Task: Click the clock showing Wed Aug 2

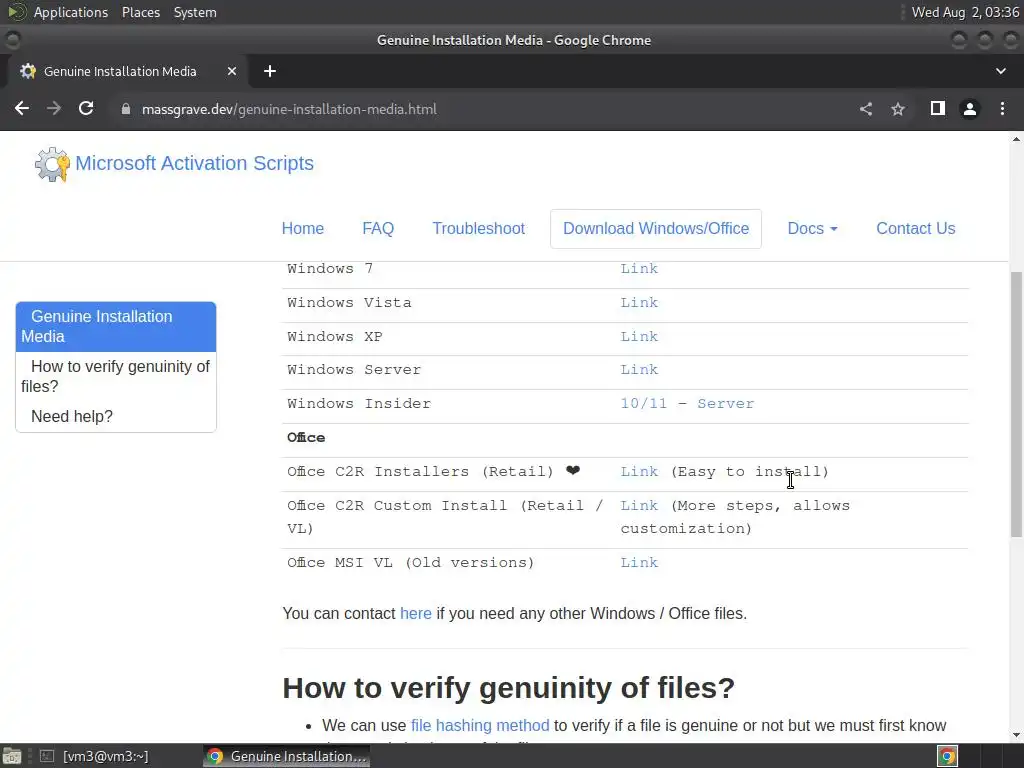Action: coord(965,12)
